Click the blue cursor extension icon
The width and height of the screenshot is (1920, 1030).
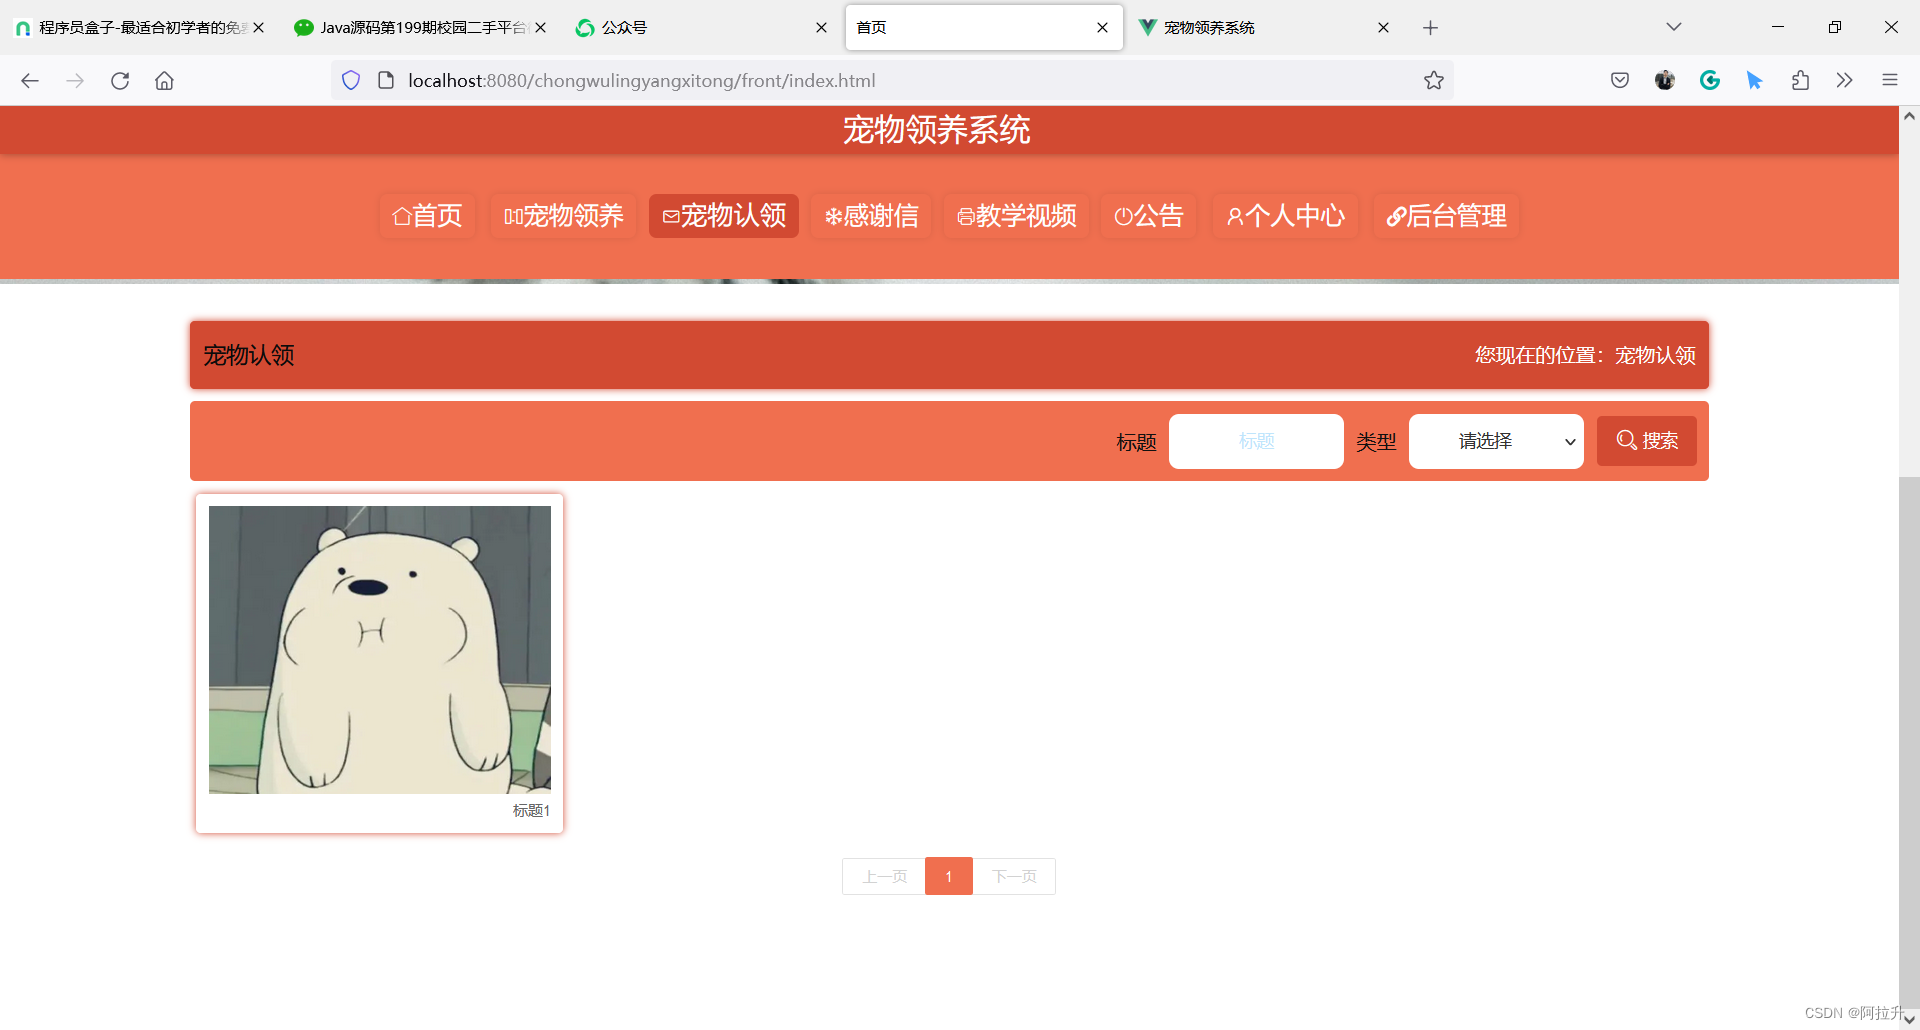coord(1755,81)
